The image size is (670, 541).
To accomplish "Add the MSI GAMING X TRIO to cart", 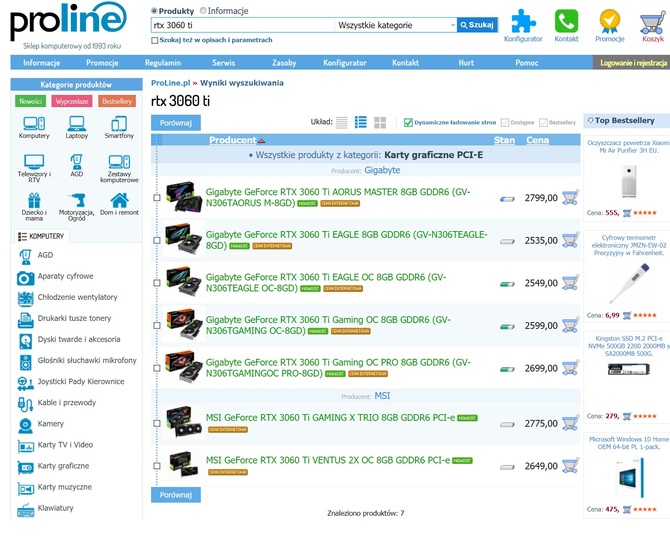I will (570, 423).
